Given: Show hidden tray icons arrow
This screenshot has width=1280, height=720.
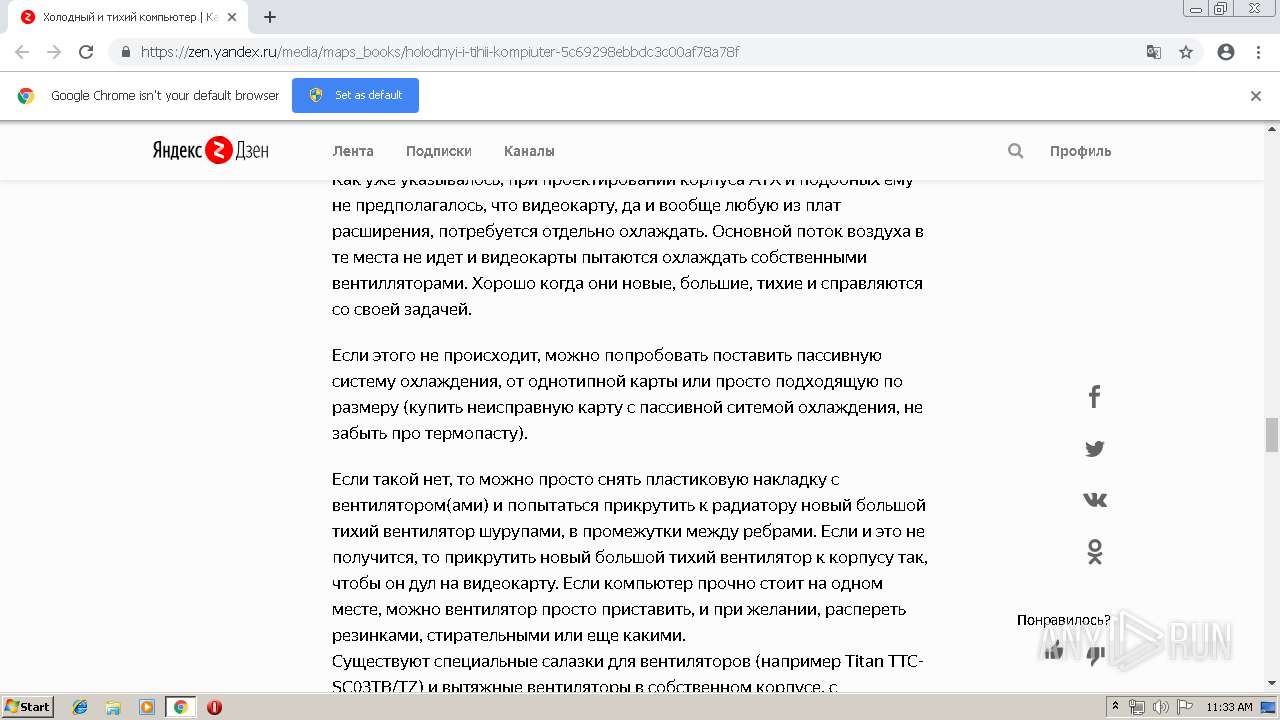Looking at the screenshot, I should click(x=1115, y=707).
